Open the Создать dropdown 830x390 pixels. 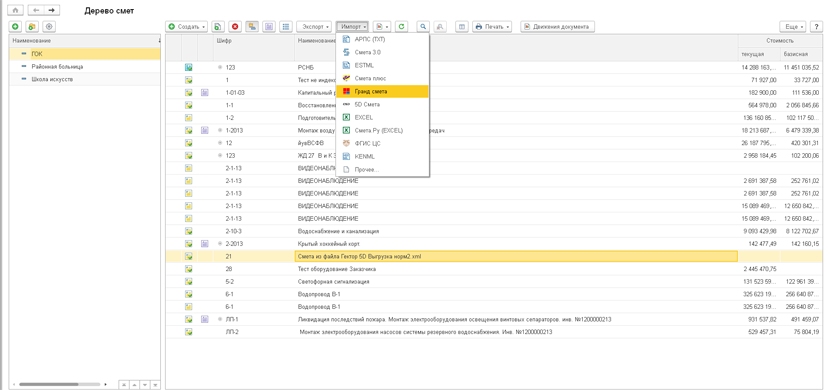pos(187,26)
